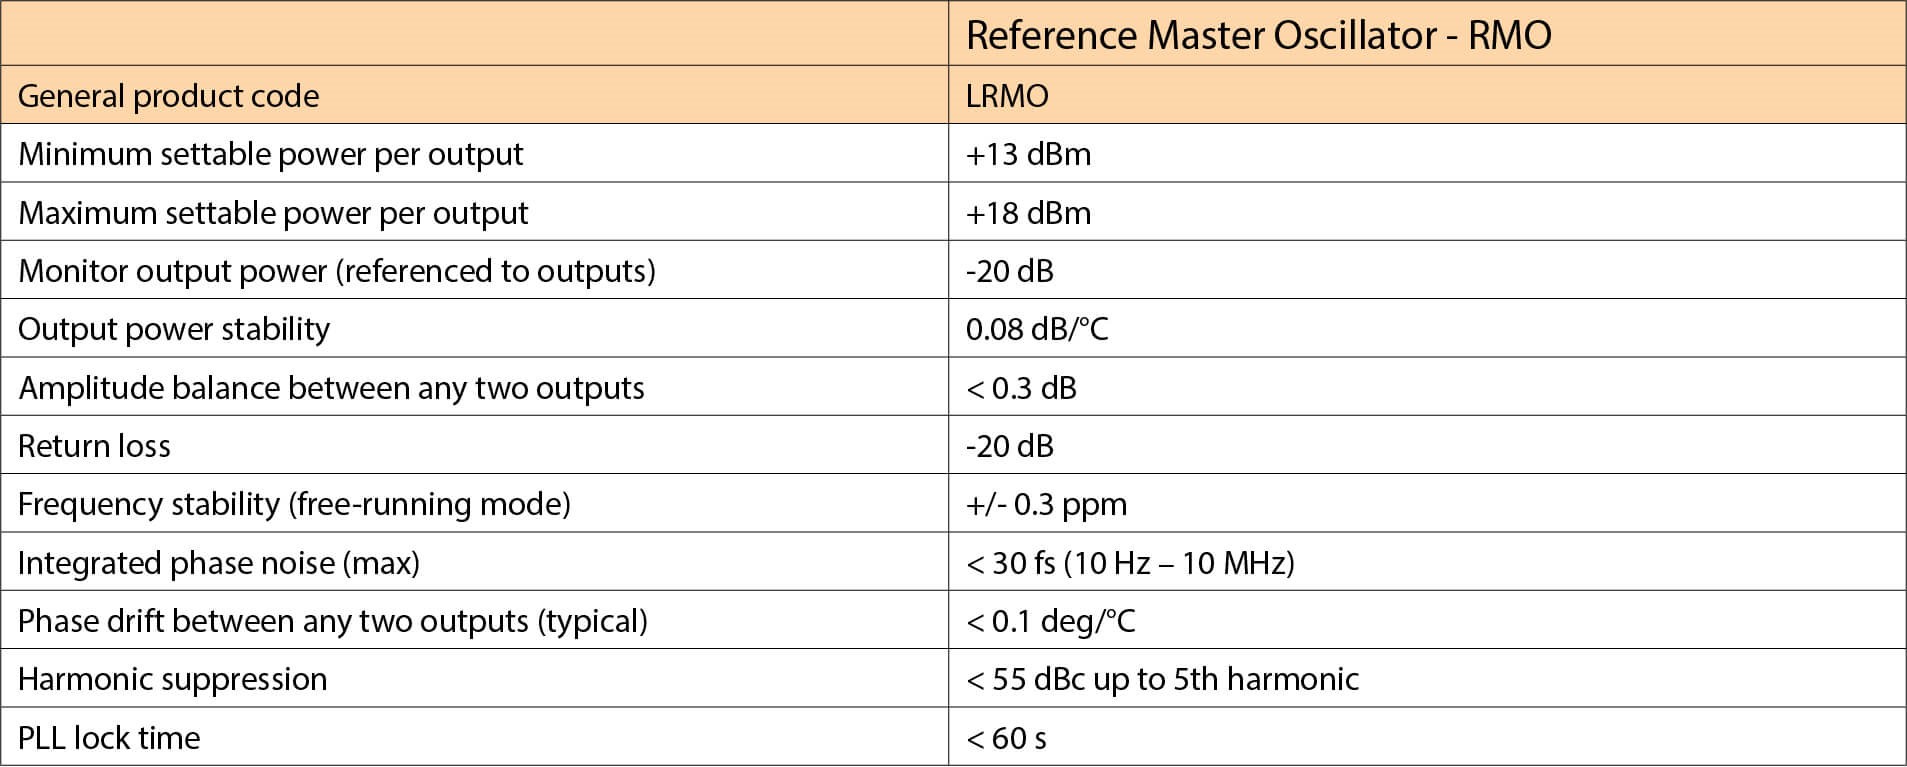Click the < 55 dBc up to 5th harmonic value

coord(1162,680)
